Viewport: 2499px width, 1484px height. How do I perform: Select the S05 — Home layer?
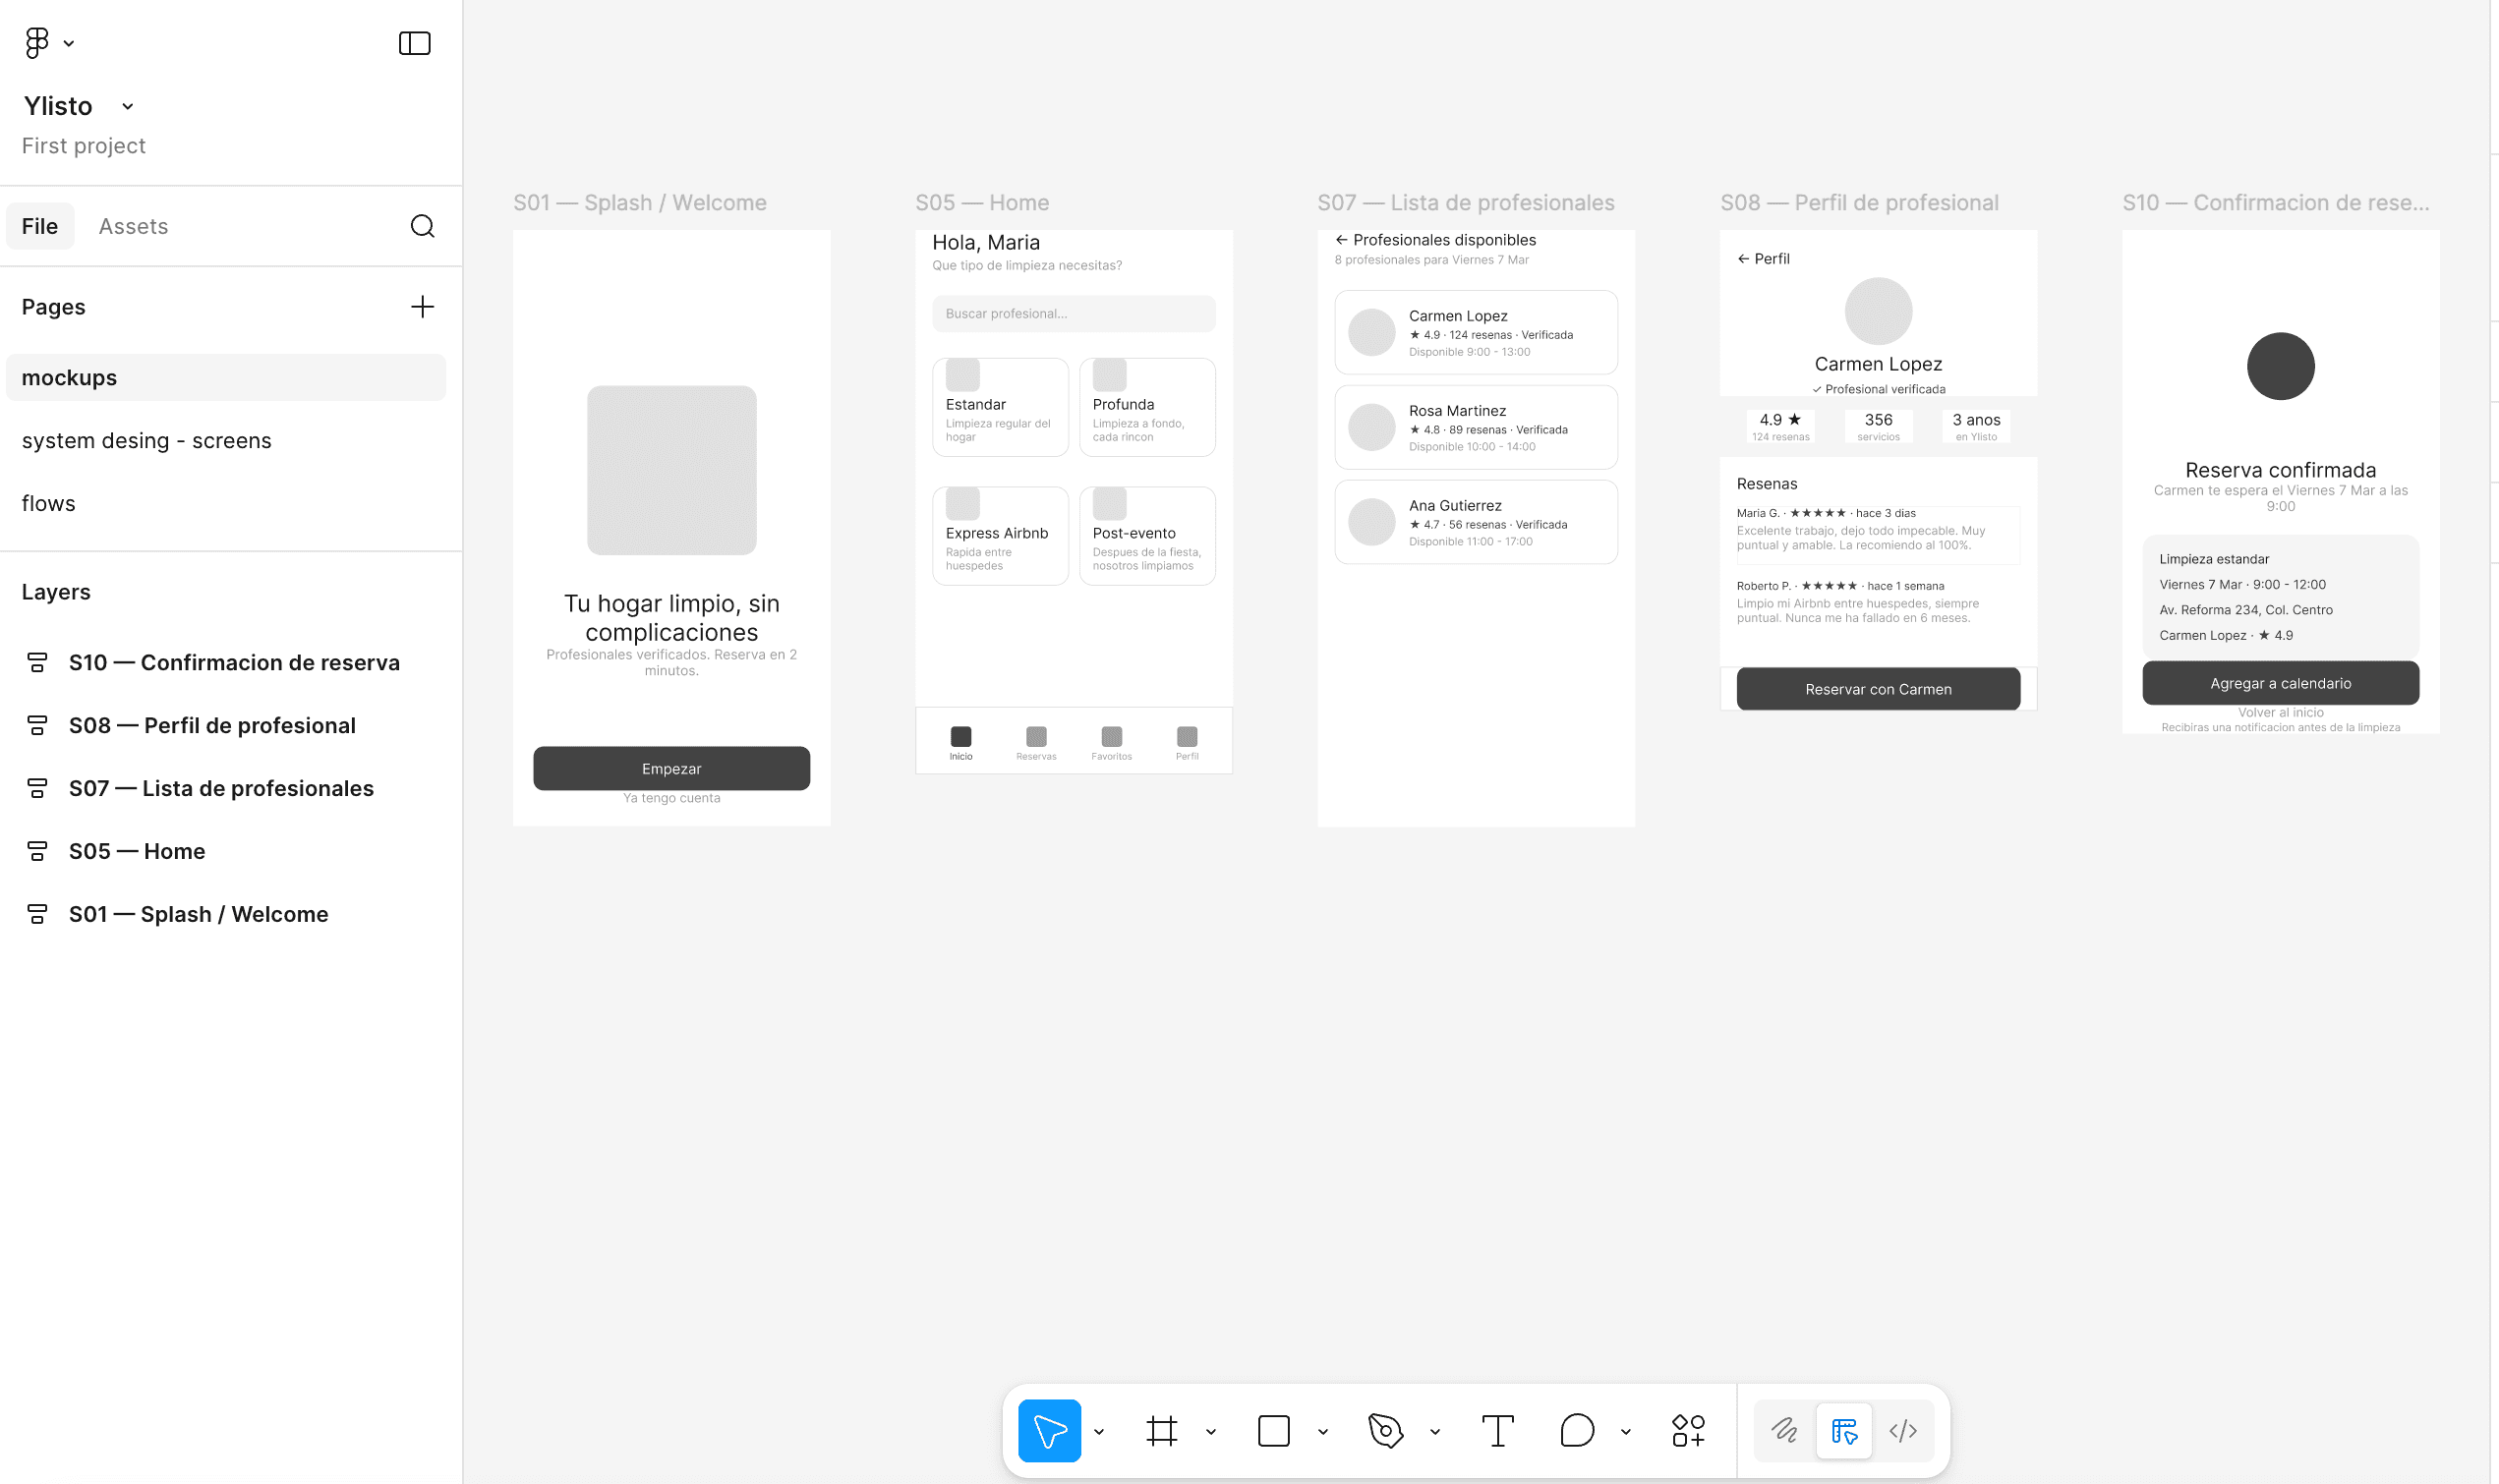[136, 850]
